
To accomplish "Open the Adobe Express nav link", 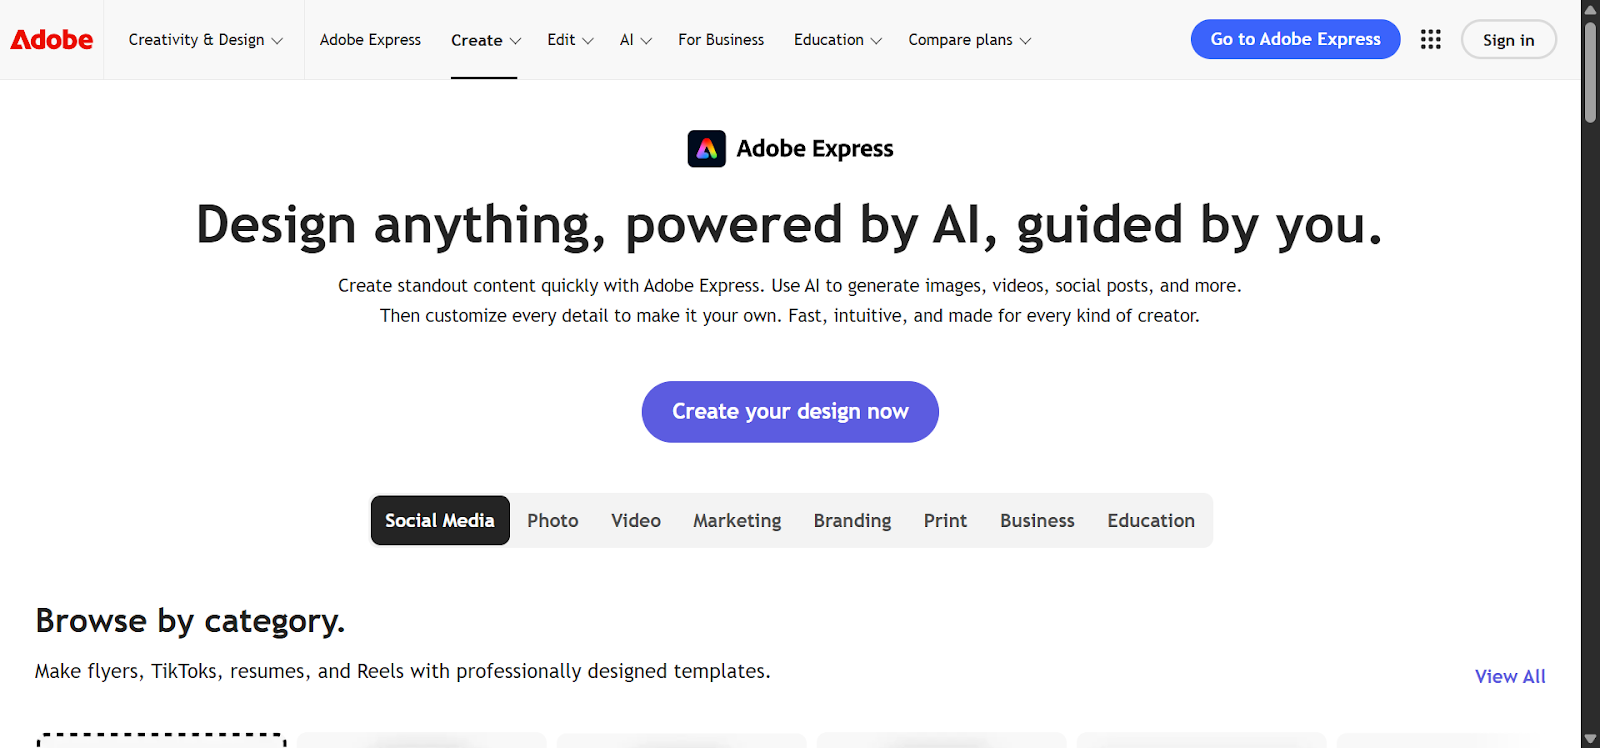I will tap(370, 40).
